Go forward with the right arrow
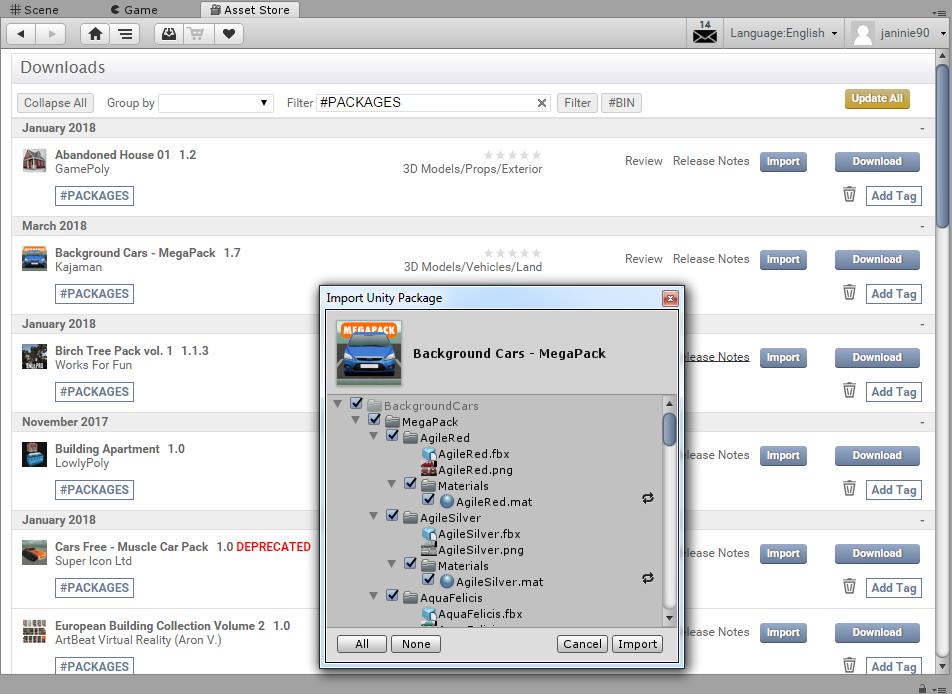Viewport: 952px width, 694px height. (x=51, y=33)
